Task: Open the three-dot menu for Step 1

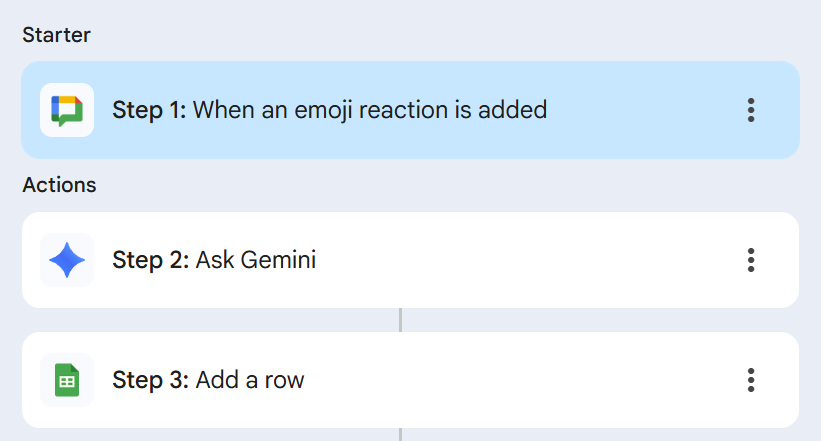Action: (x=751, y=110)
